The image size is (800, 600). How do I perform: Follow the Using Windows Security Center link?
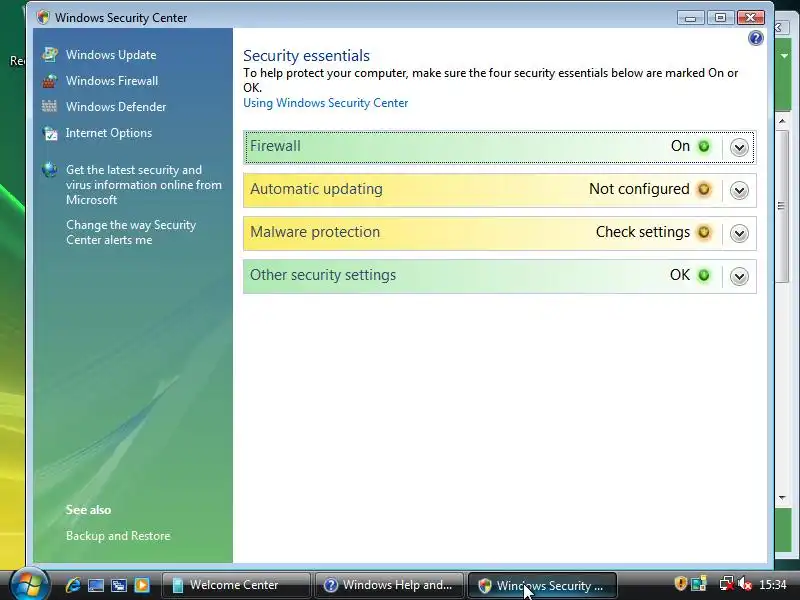[326, 103]
